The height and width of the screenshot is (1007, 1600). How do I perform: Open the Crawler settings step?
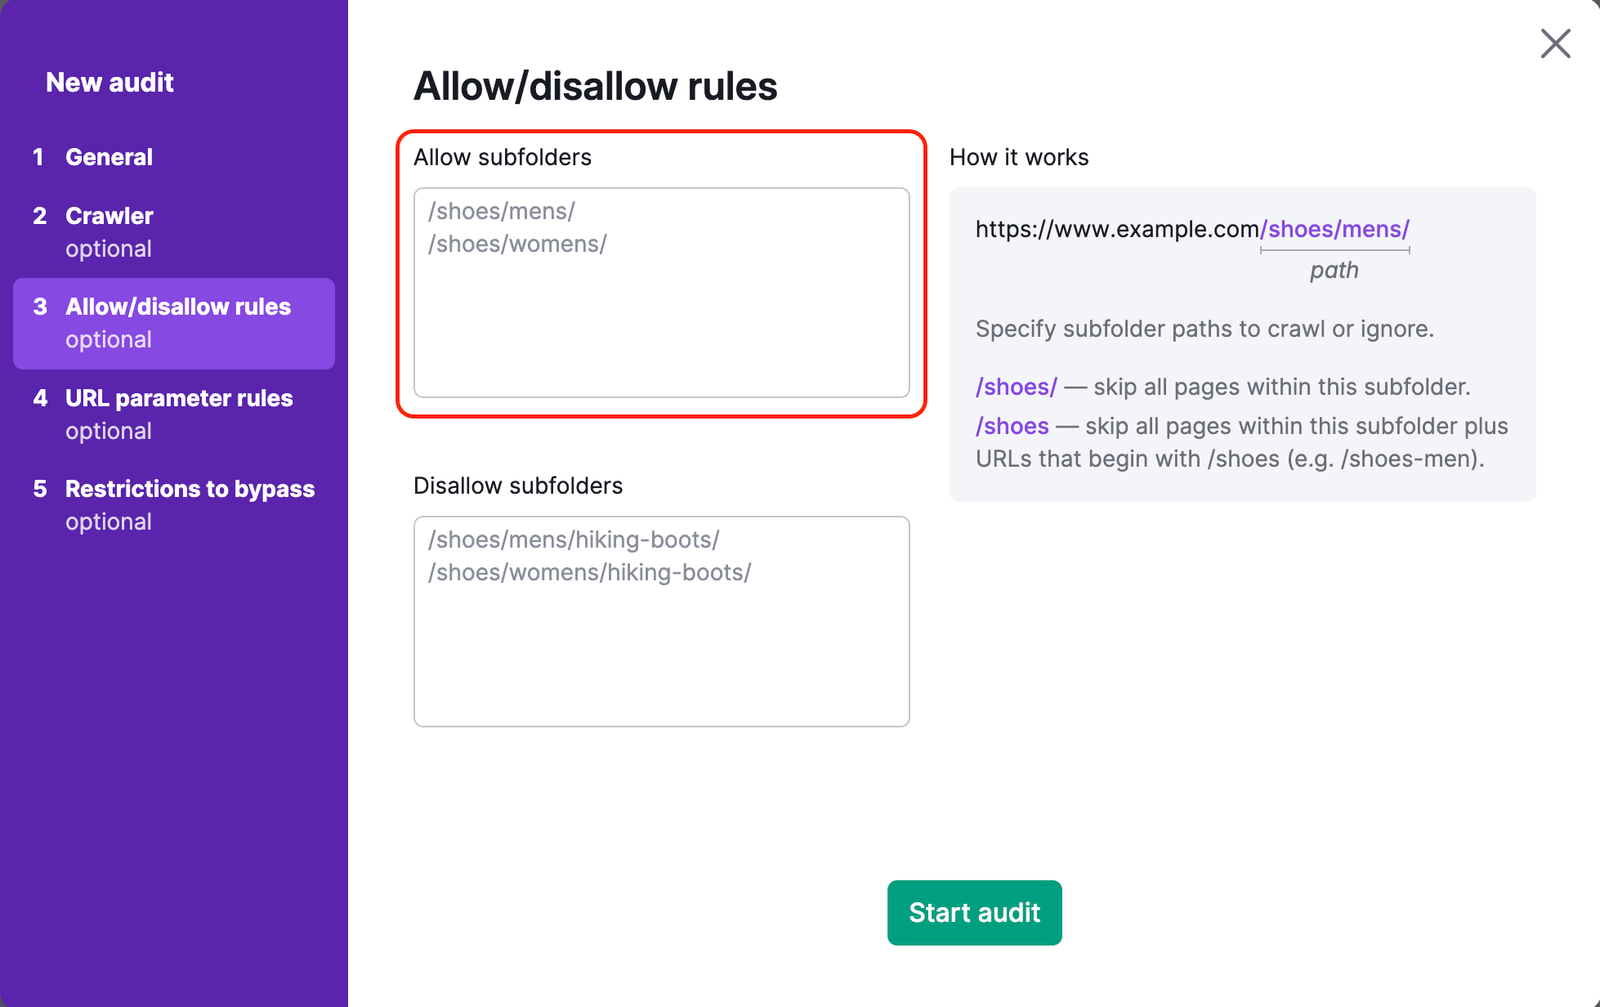tap(109, 215)
